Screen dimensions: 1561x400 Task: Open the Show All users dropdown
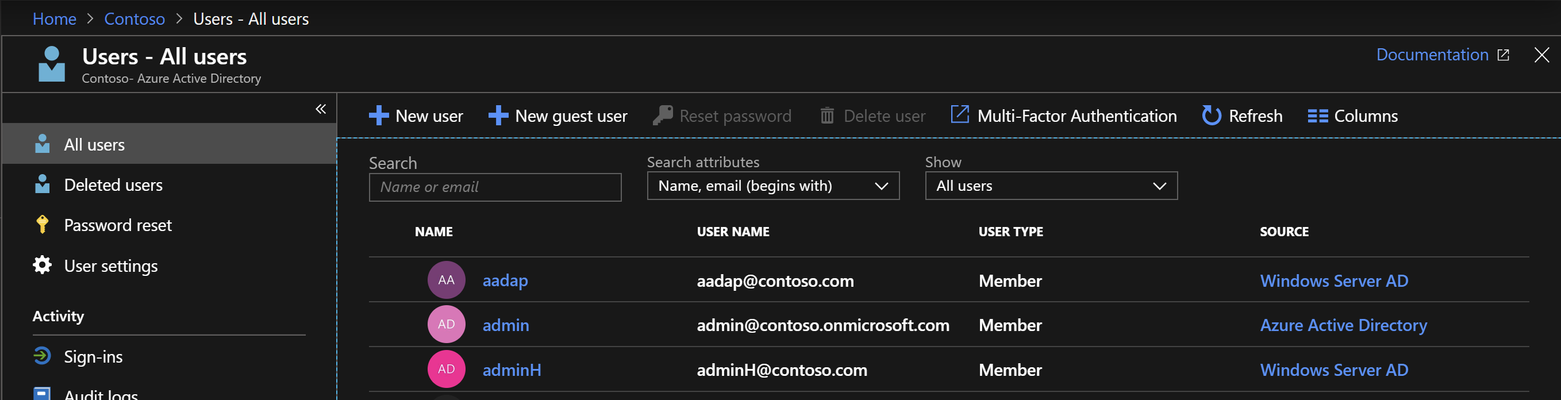click(x=1051, y=186)
